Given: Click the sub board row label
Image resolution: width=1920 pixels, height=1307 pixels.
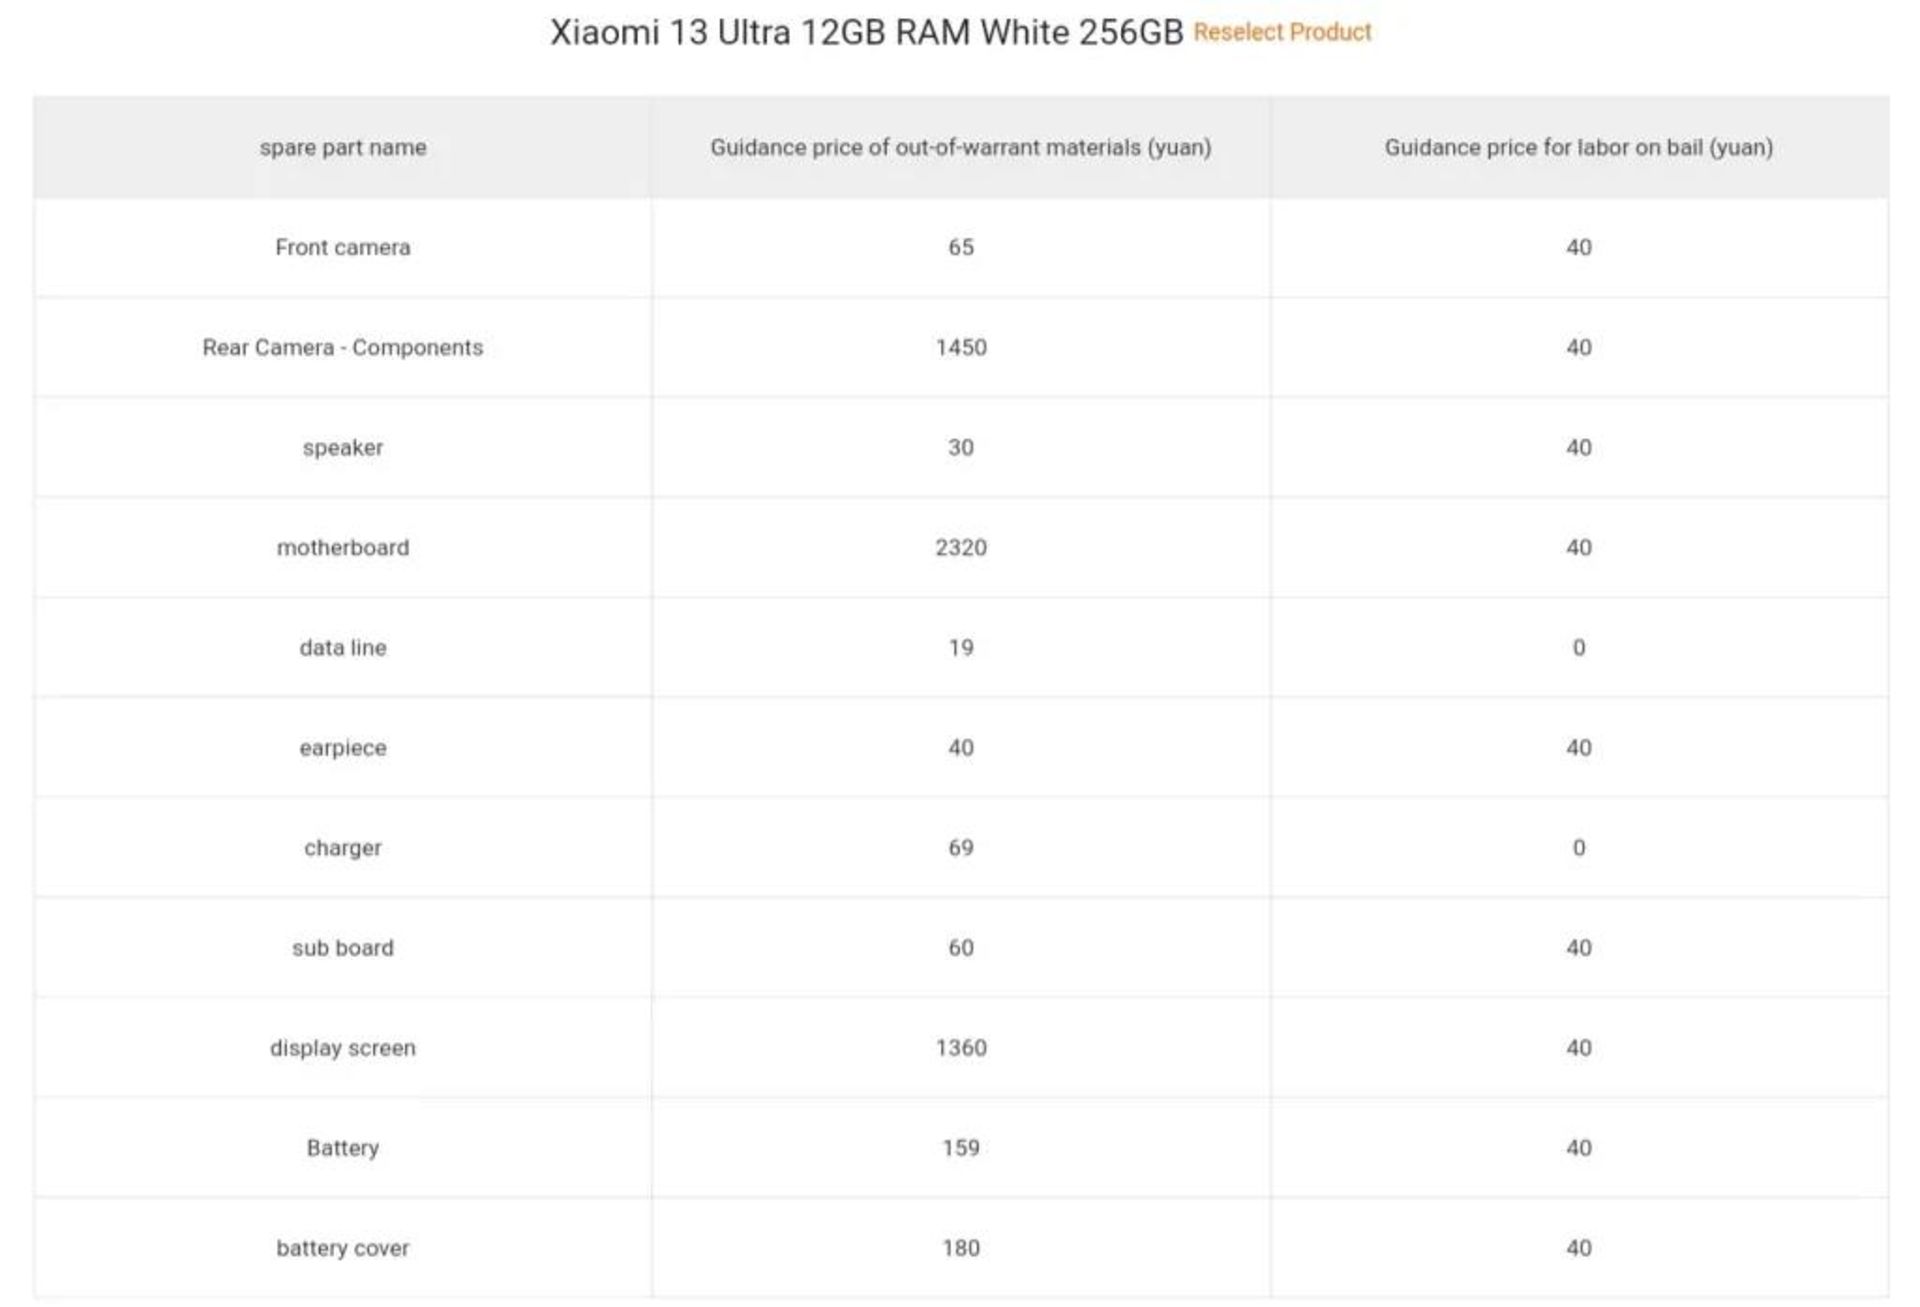Looking at the screenshot, I should tap(343, 948).
